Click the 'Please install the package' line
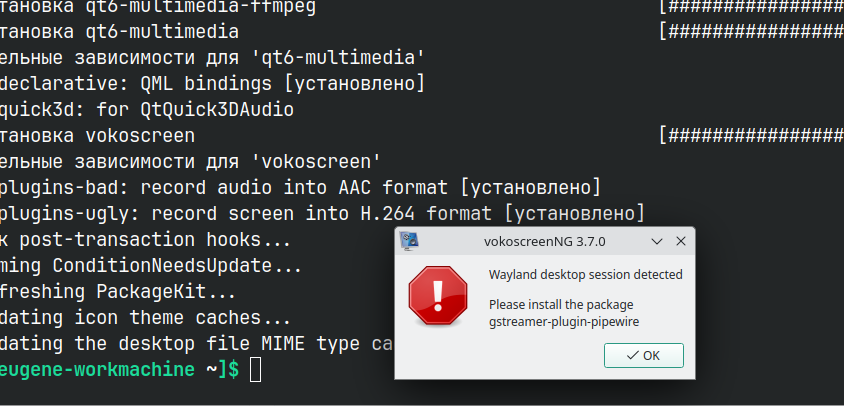The width and height of the screenshot is (844, 406). [561, 305]
